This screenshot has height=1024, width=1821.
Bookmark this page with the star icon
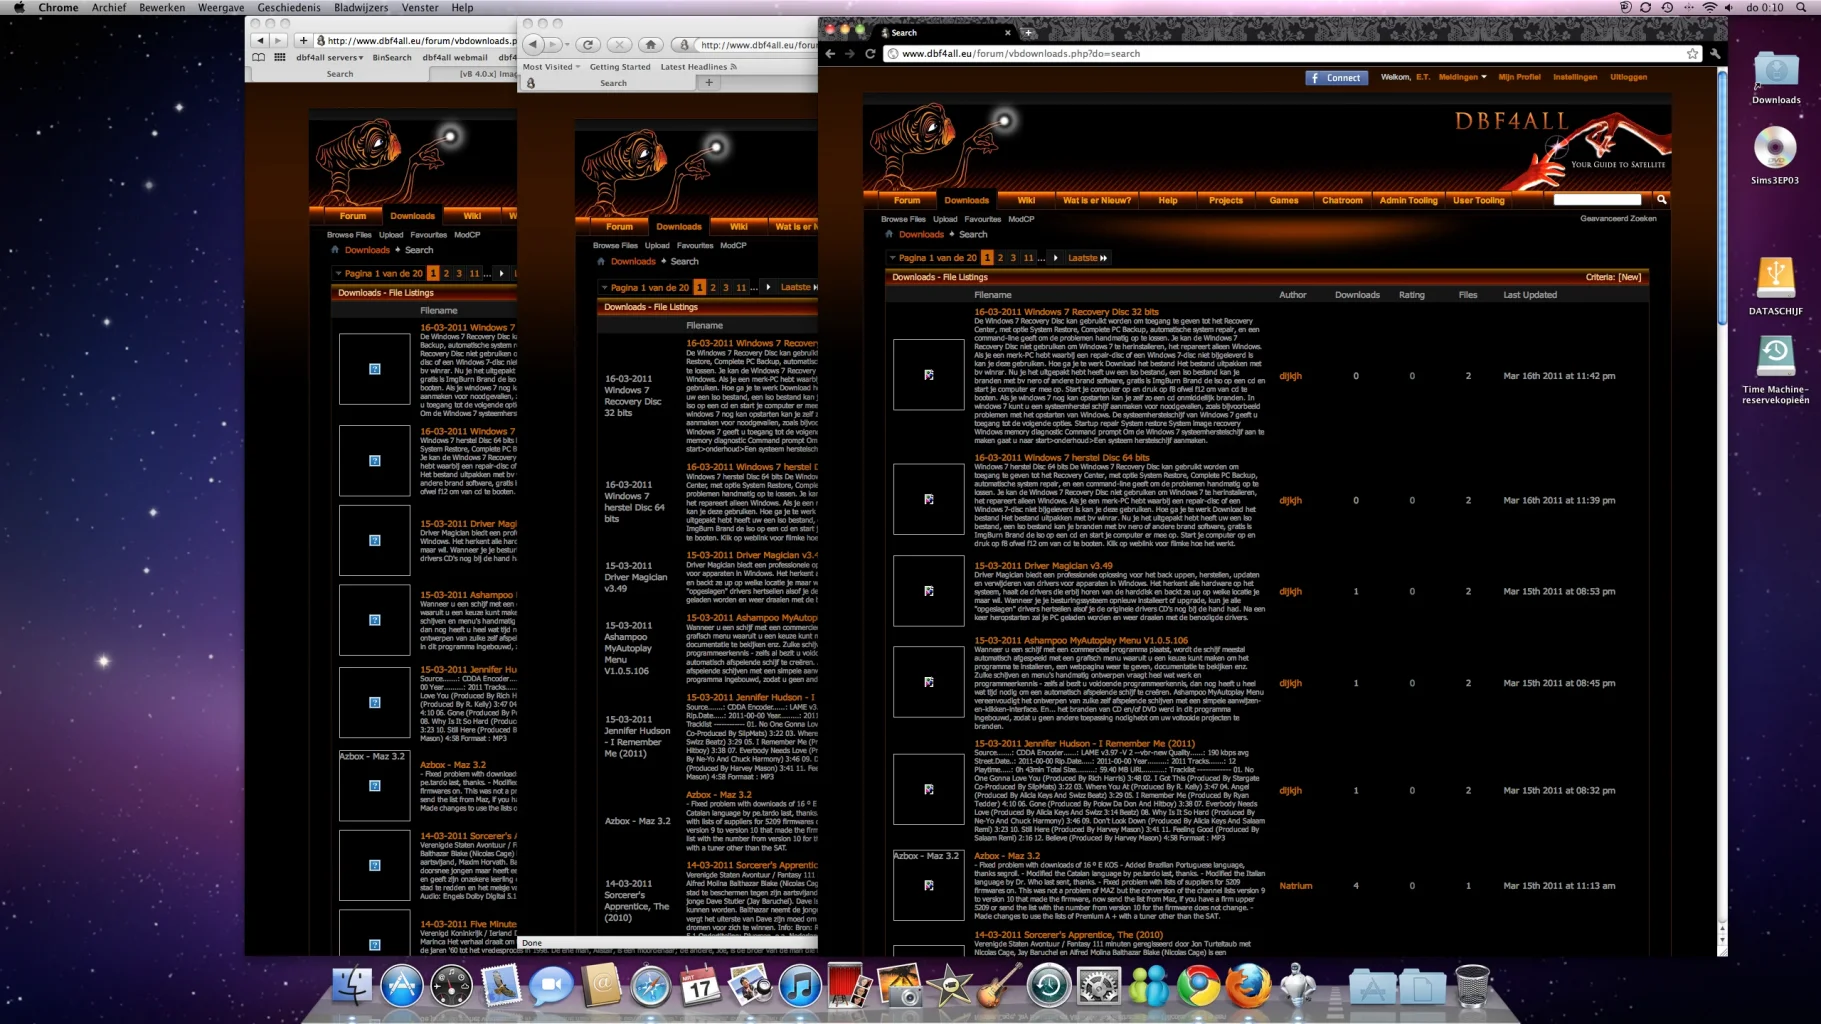pyautogui.click(x=1692, y=54)
